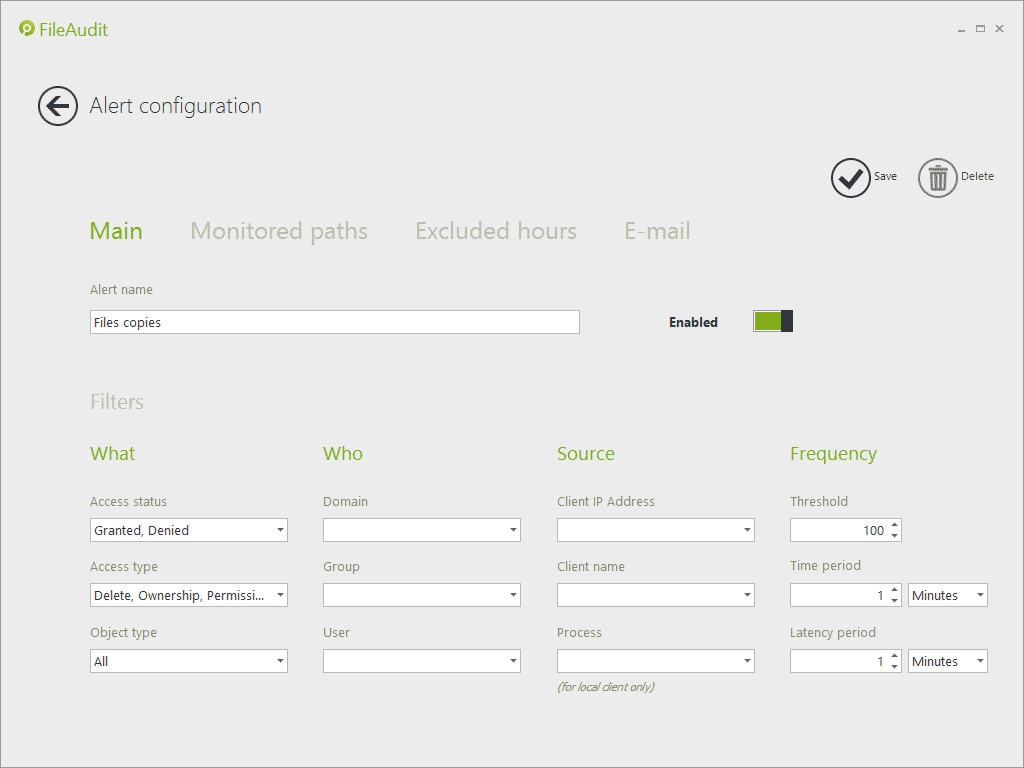Open the Excluded hours tab
The height and width of the screenshot is (768, 1024).
[x=496, y=231]
